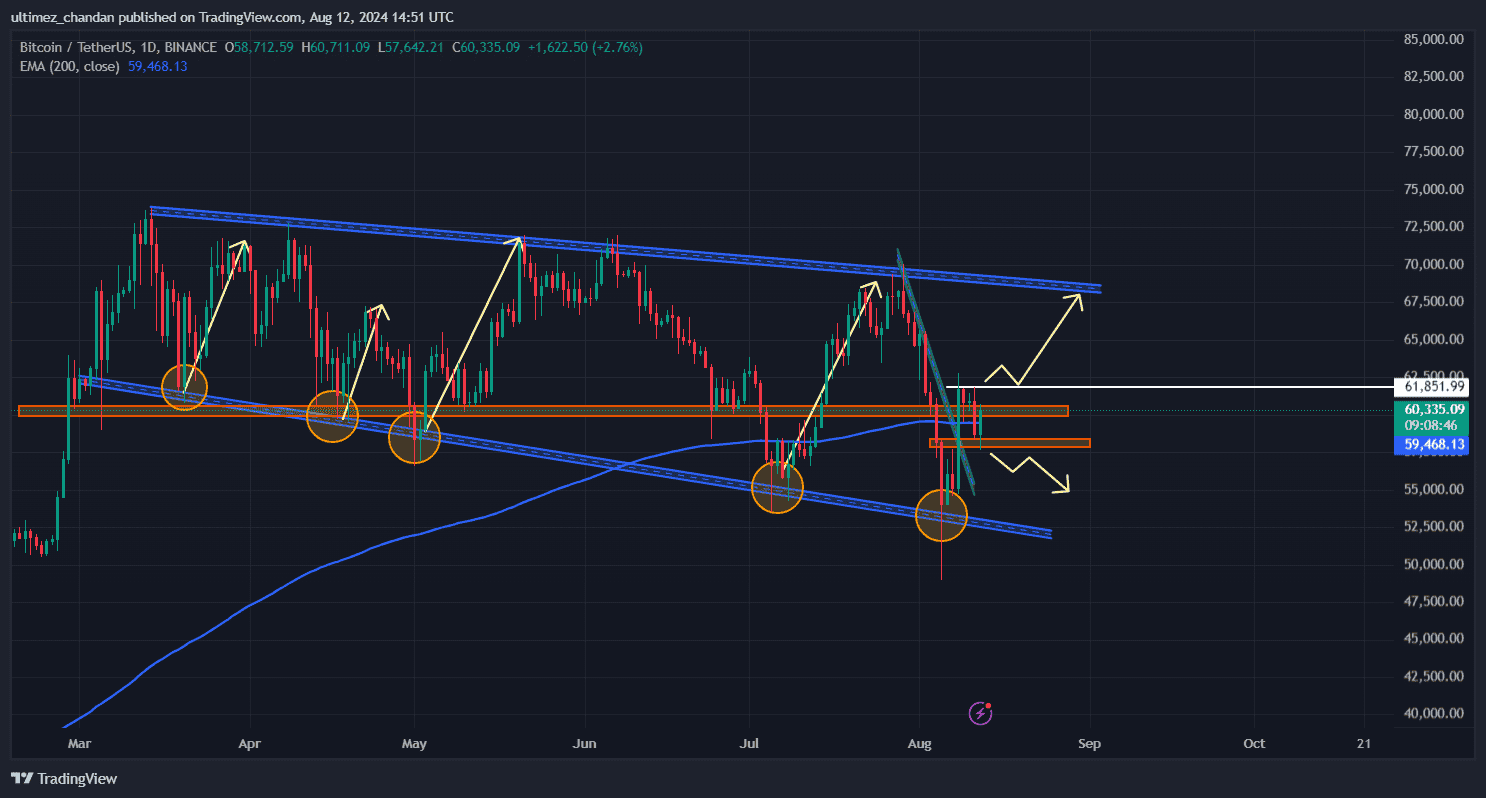Click the EMA value 59,468.13 in legend

[158, 66]
